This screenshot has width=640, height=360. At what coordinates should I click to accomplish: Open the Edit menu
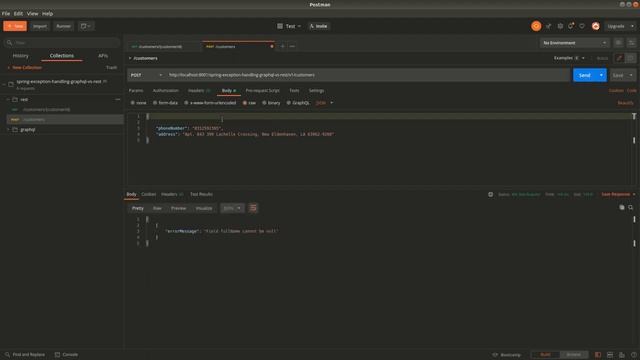(18, 13)
